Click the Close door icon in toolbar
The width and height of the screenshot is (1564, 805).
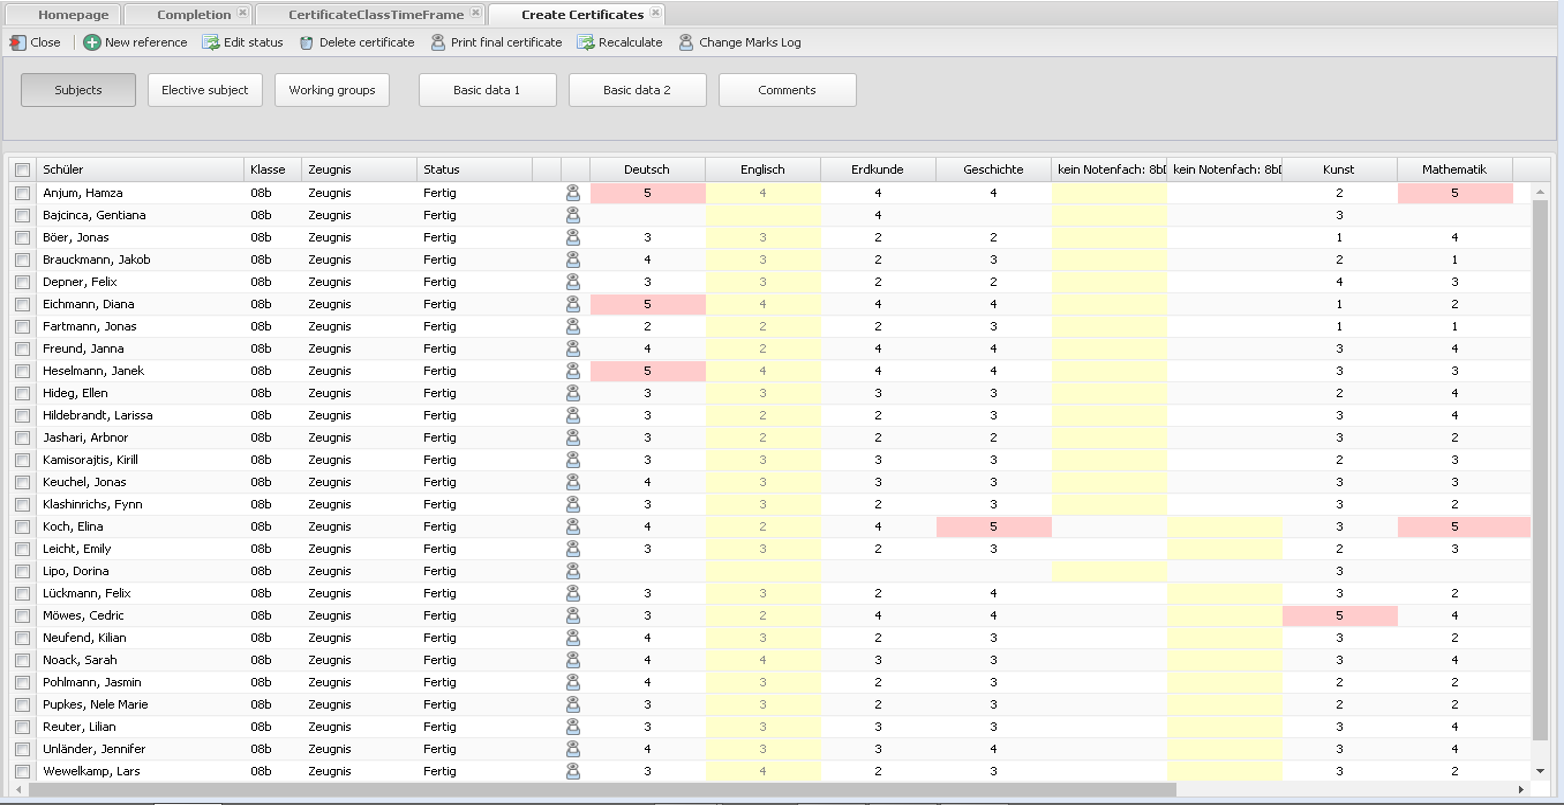pyautogui.click(x=18, y=43)
